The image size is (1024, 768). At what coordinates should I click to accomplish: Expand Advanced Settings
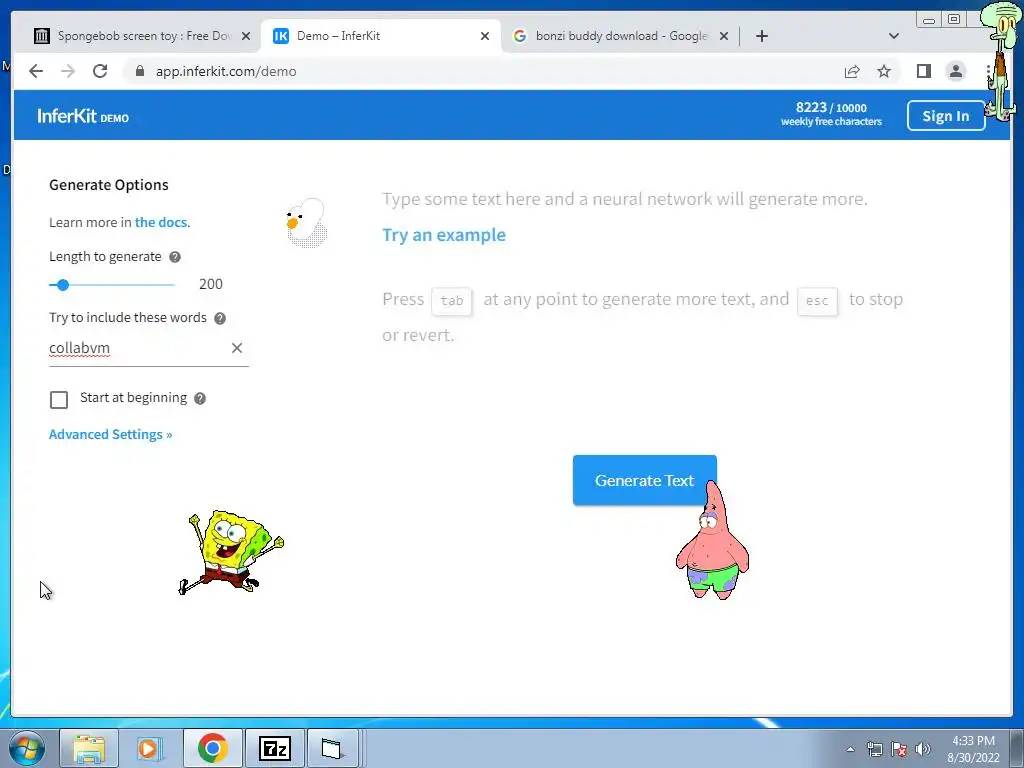pos(110,434)
